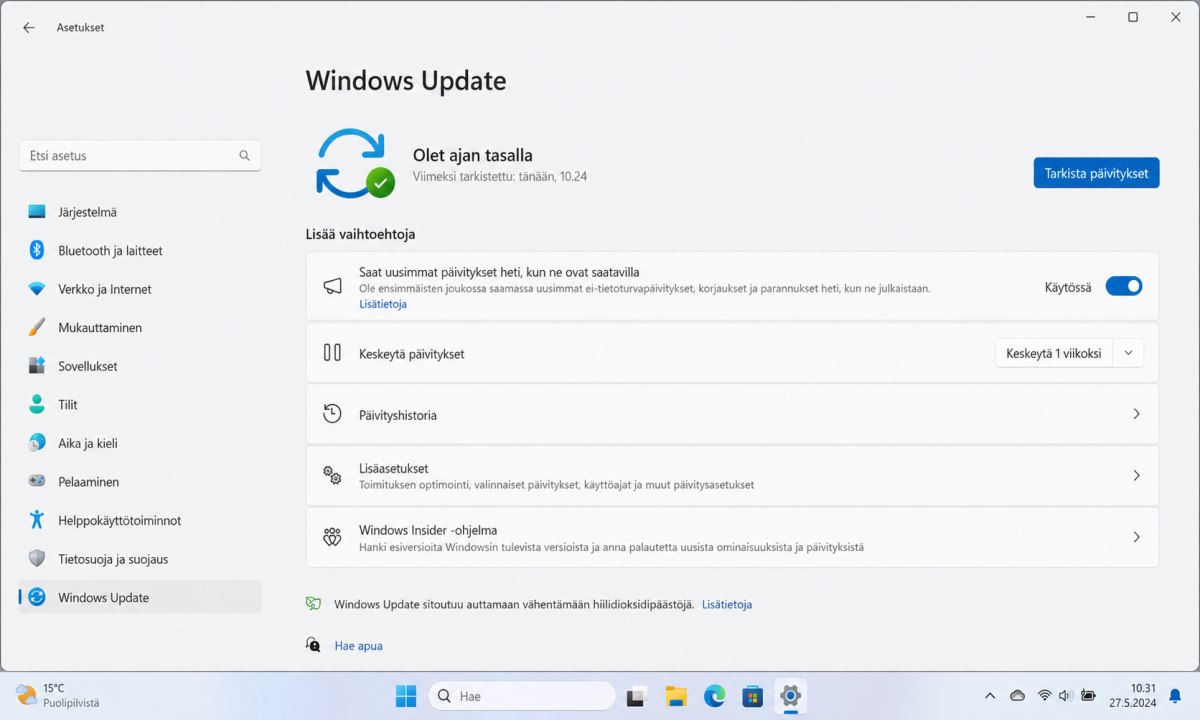Click the Järjestelmä monitor icon
The height and width of the screenshot is (720, 1200).
pyautogui.click(x=37, y=212)
